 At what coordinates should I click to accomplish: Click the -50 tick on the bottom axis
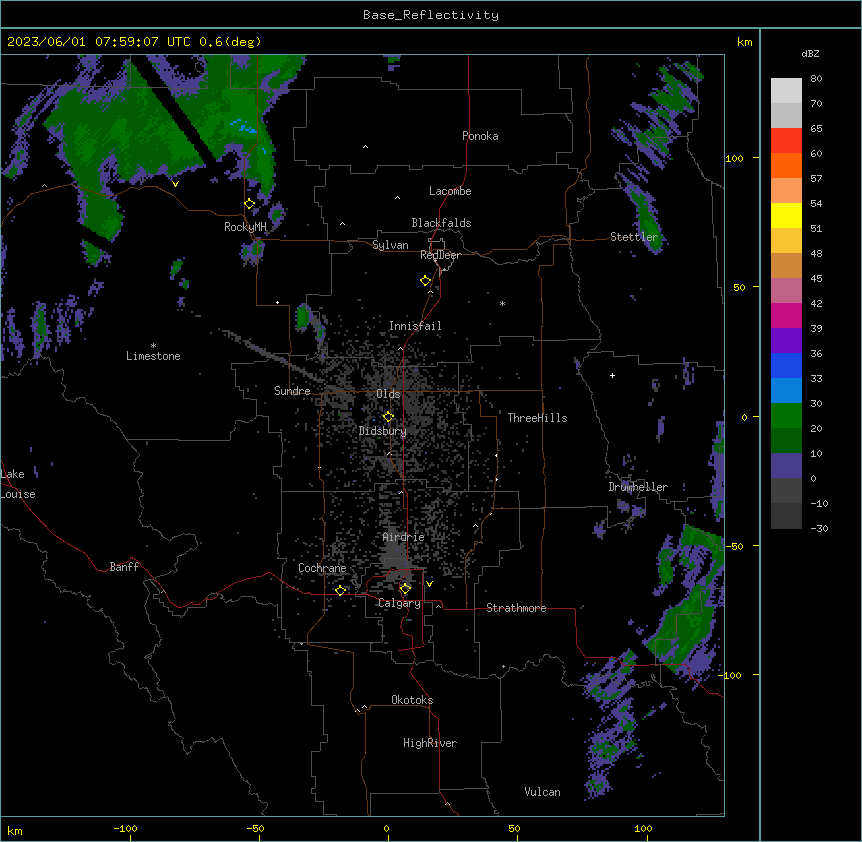pos(256,829)
